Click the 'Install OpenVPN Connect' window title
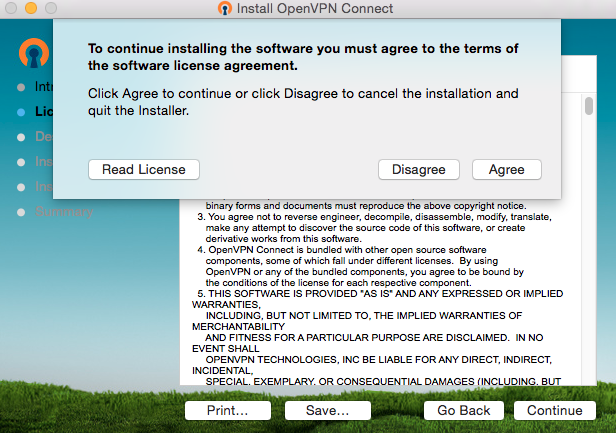Image resolution: width=616 pixels, height=433 pixels. pos(315,8)
